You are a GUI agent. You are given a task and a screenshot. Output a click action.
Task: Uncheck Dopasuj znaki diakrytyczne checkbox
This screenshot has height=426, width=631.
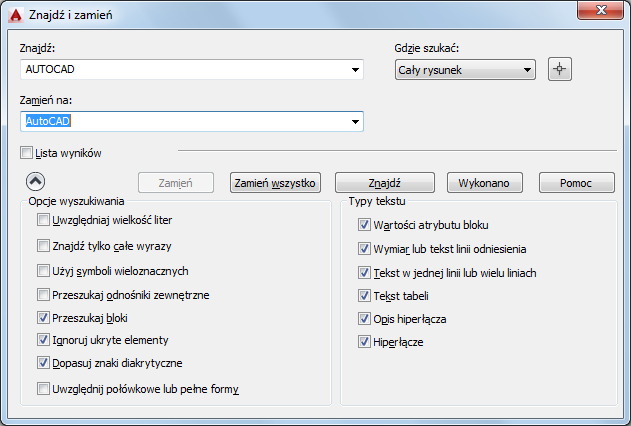[x=43, y=363]
